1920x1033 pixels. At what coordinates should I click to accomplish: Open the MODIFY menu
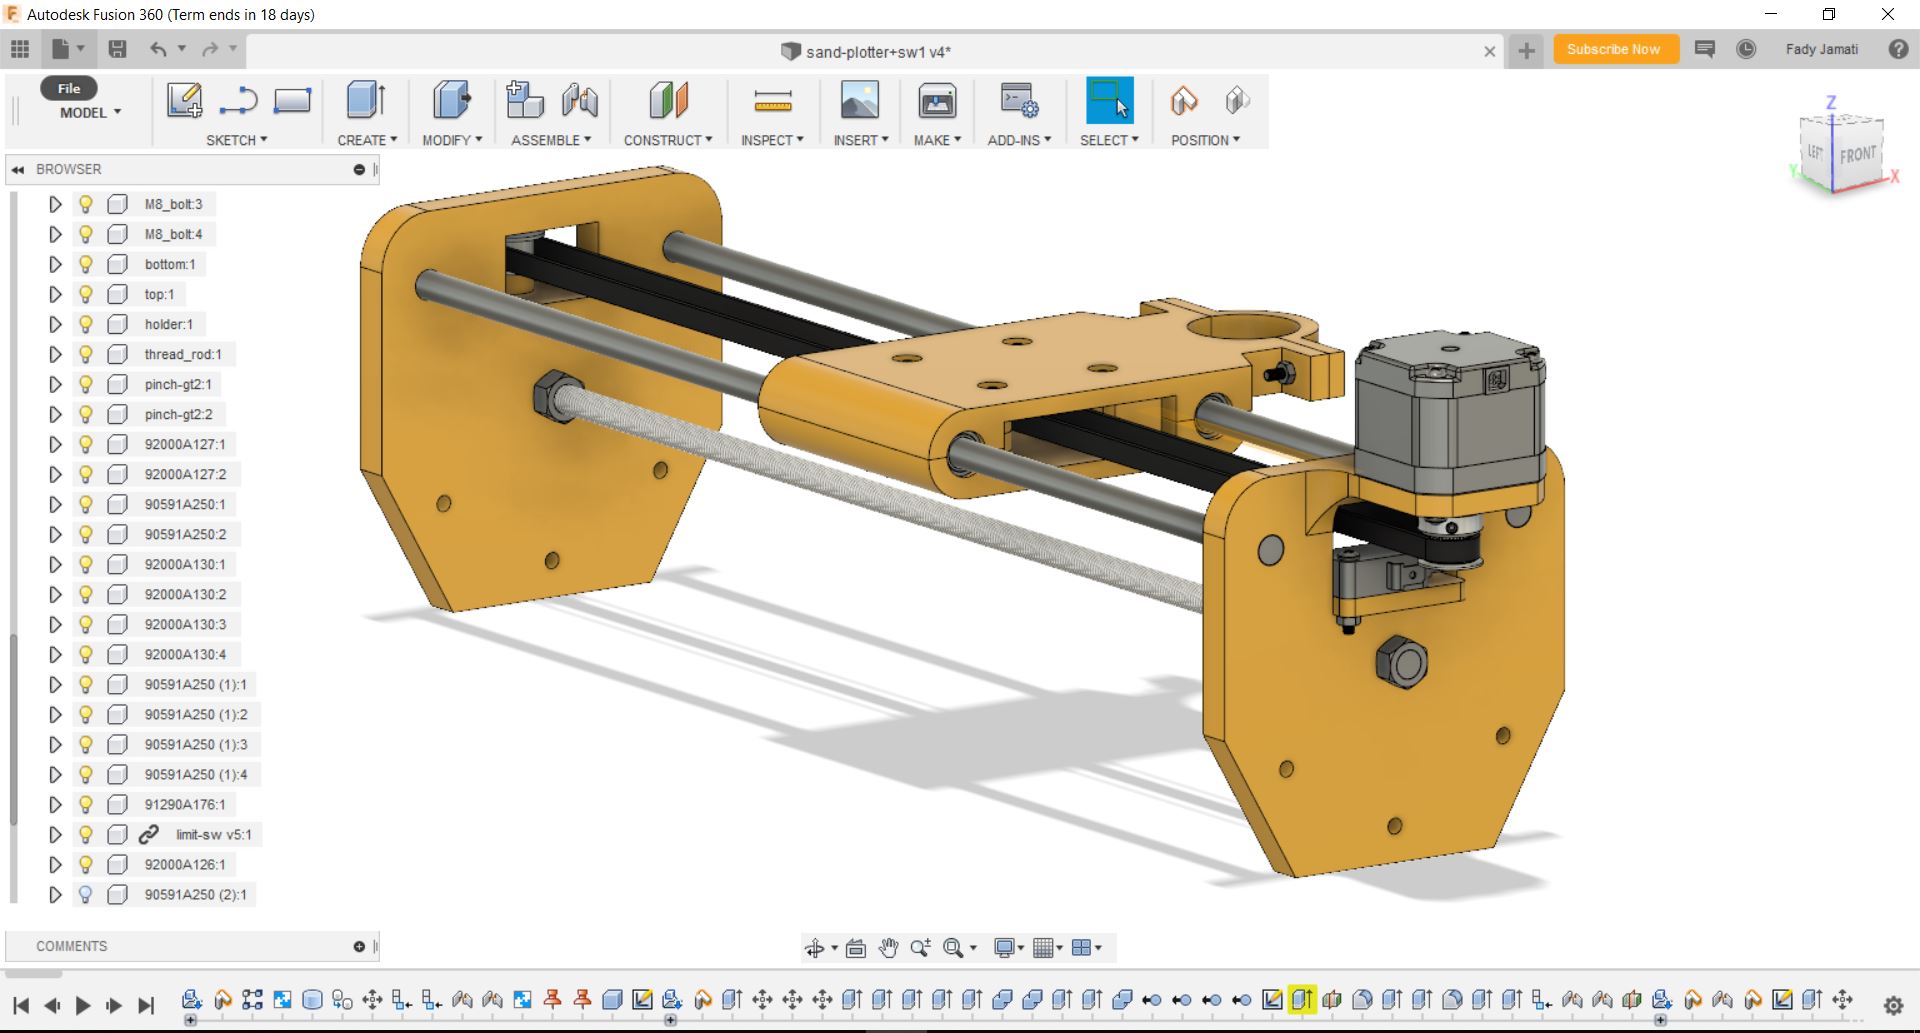click(x=451, y=140)
